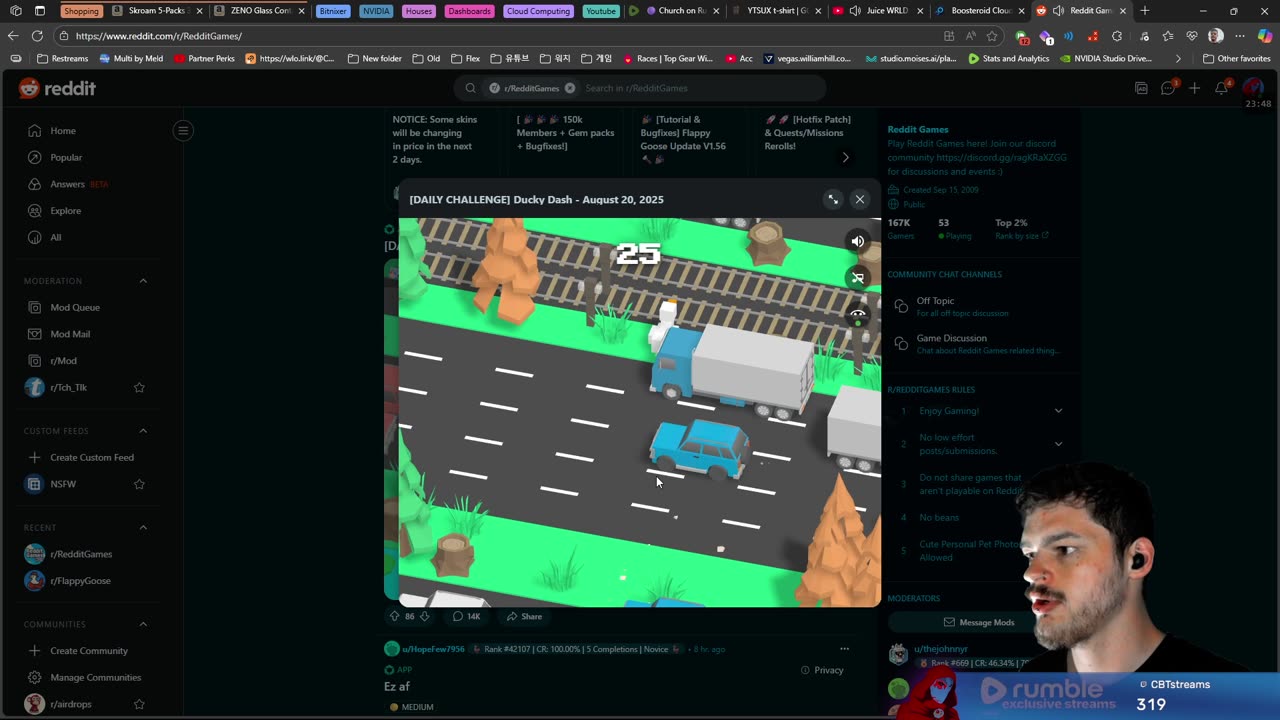Image resolution: width=1280 pixels, height=720 pixels.
Task: Downvote the Ducky Dash post
Action: pyautogui.click(x=425, y=616)
